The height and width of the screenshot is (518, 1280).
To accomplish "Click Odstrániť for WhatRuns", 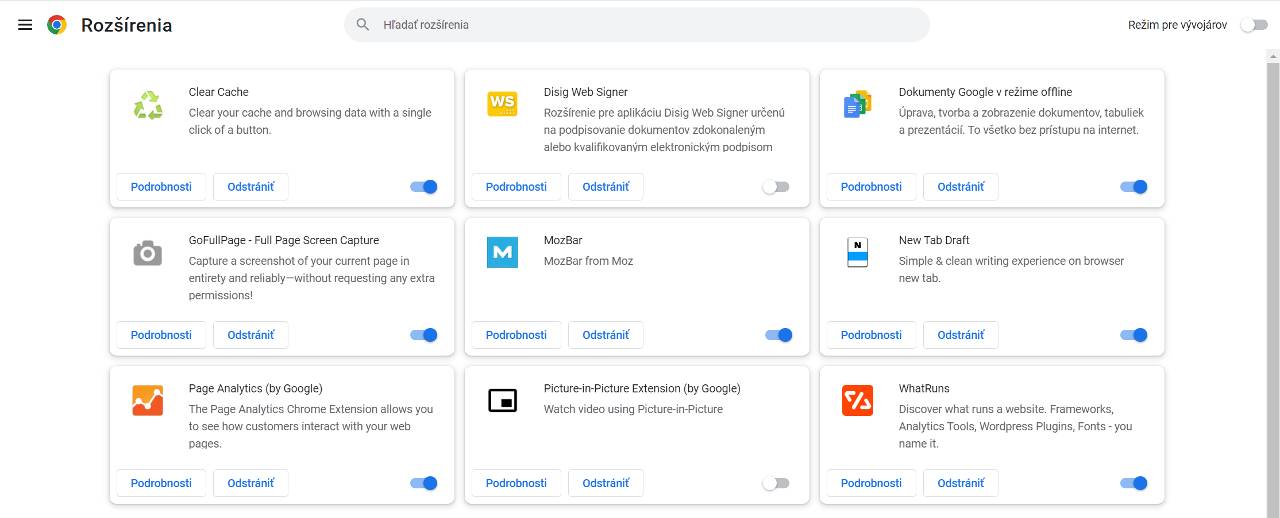I will coord(961,483).
